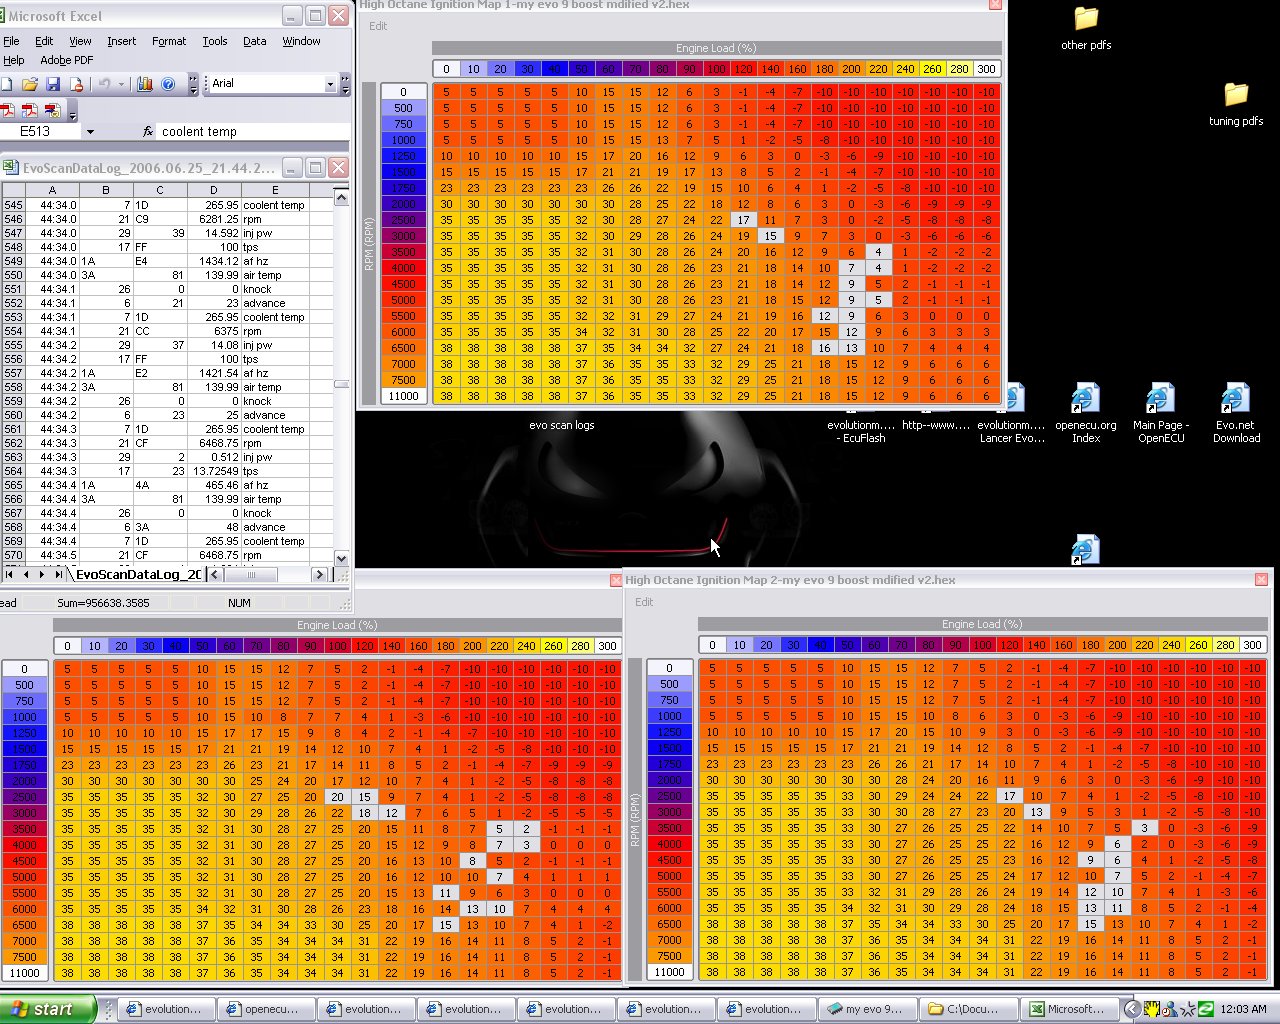The height and width of the screenshot is (1024, 1280).
Task: Click the Open file icon in Excel toolbar
Action: 30,85
